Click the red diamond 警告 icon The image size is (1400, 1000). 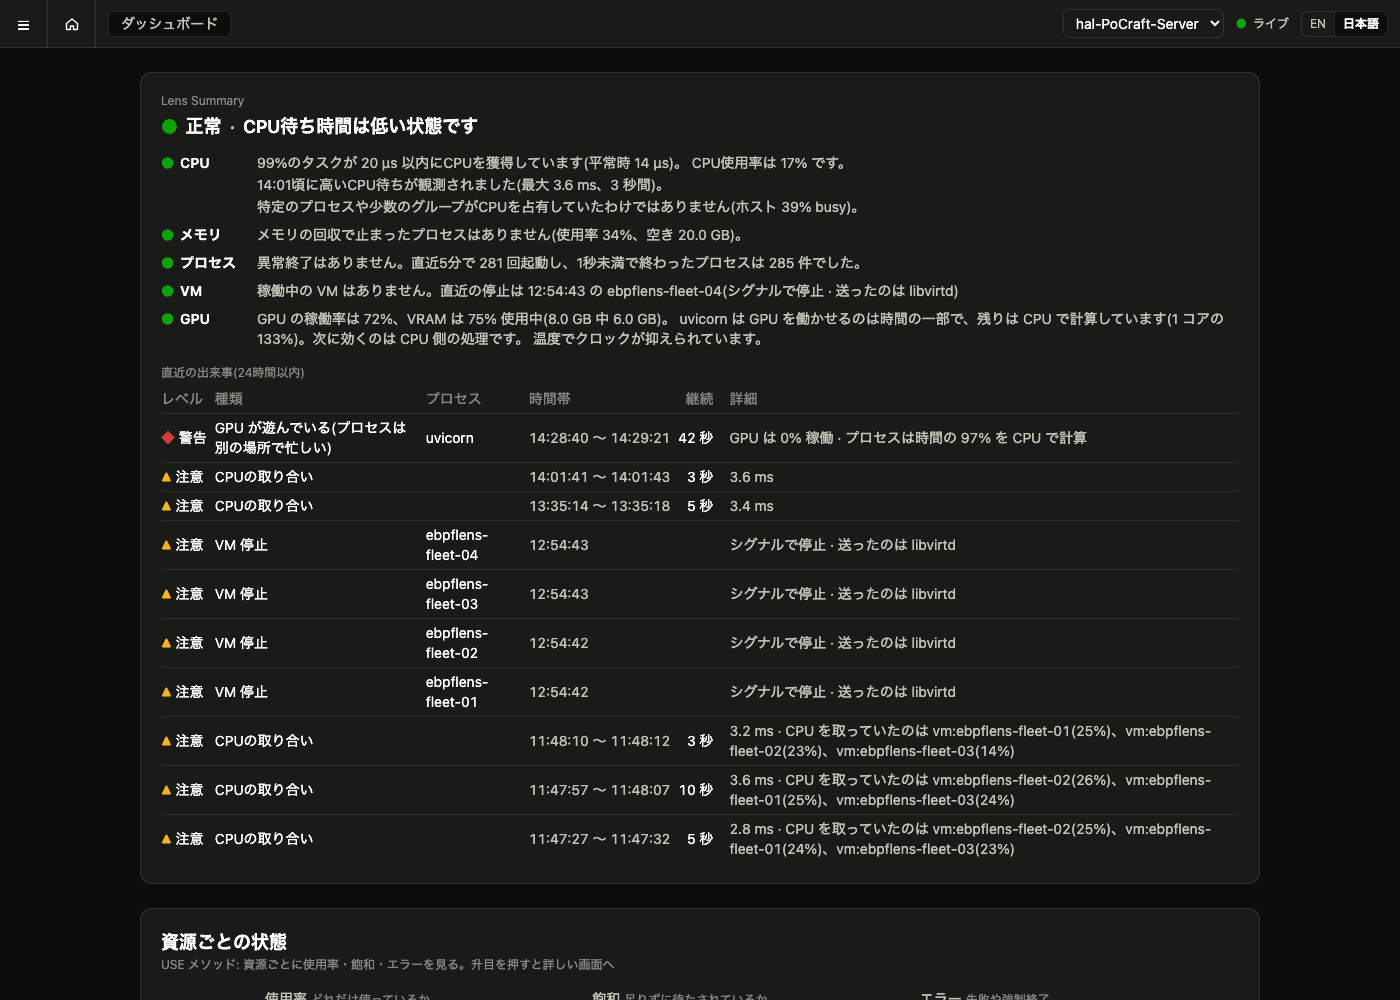[168, 438]
